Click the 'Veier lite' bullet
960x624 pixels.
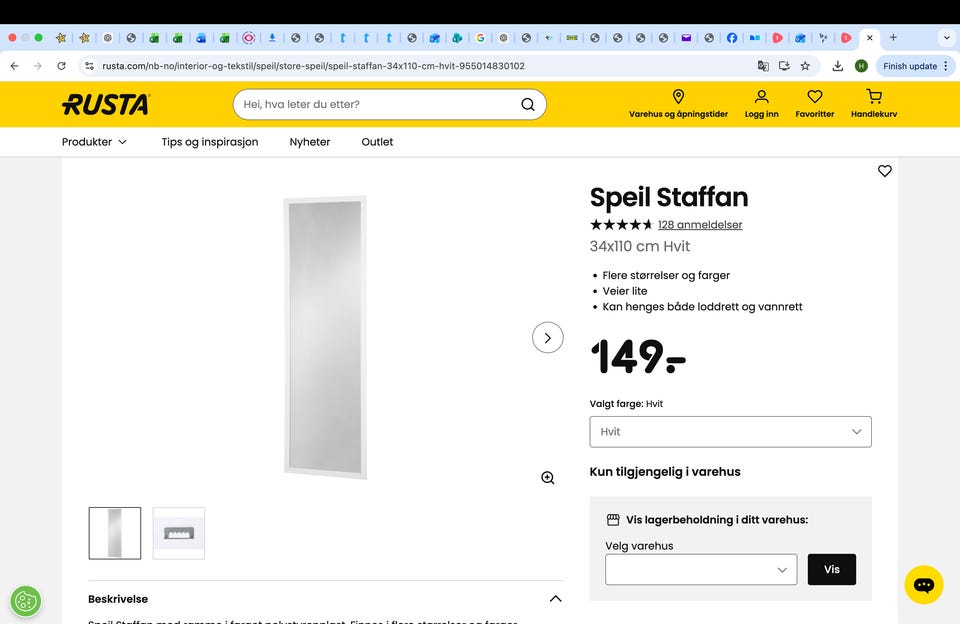(x=624, y=291)
